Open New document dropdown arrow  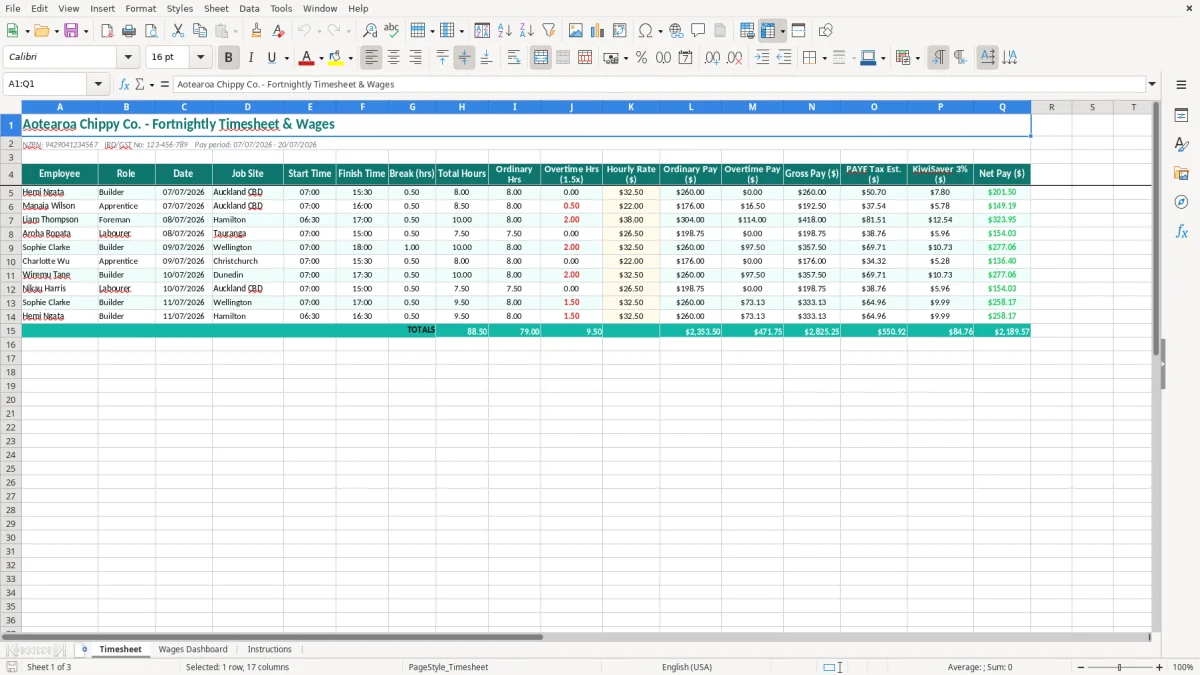tap(26, 31)
